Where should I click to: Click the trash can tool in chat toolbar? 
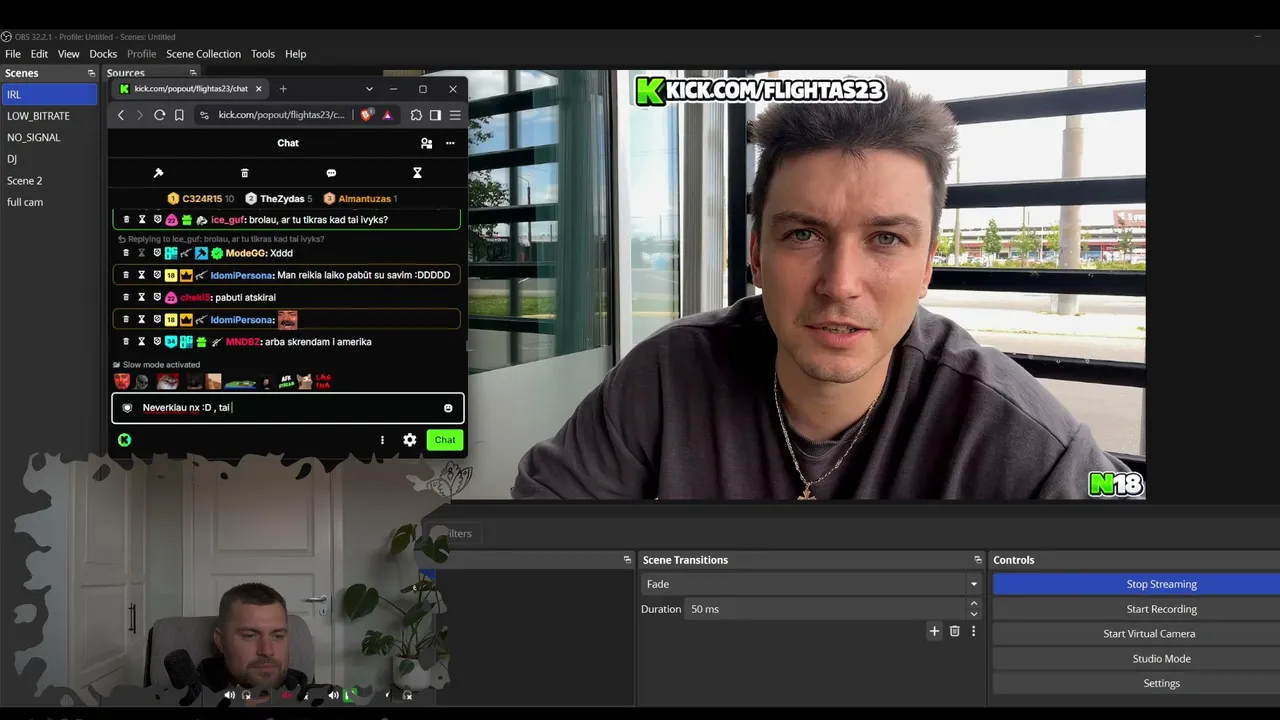[245, 173]
